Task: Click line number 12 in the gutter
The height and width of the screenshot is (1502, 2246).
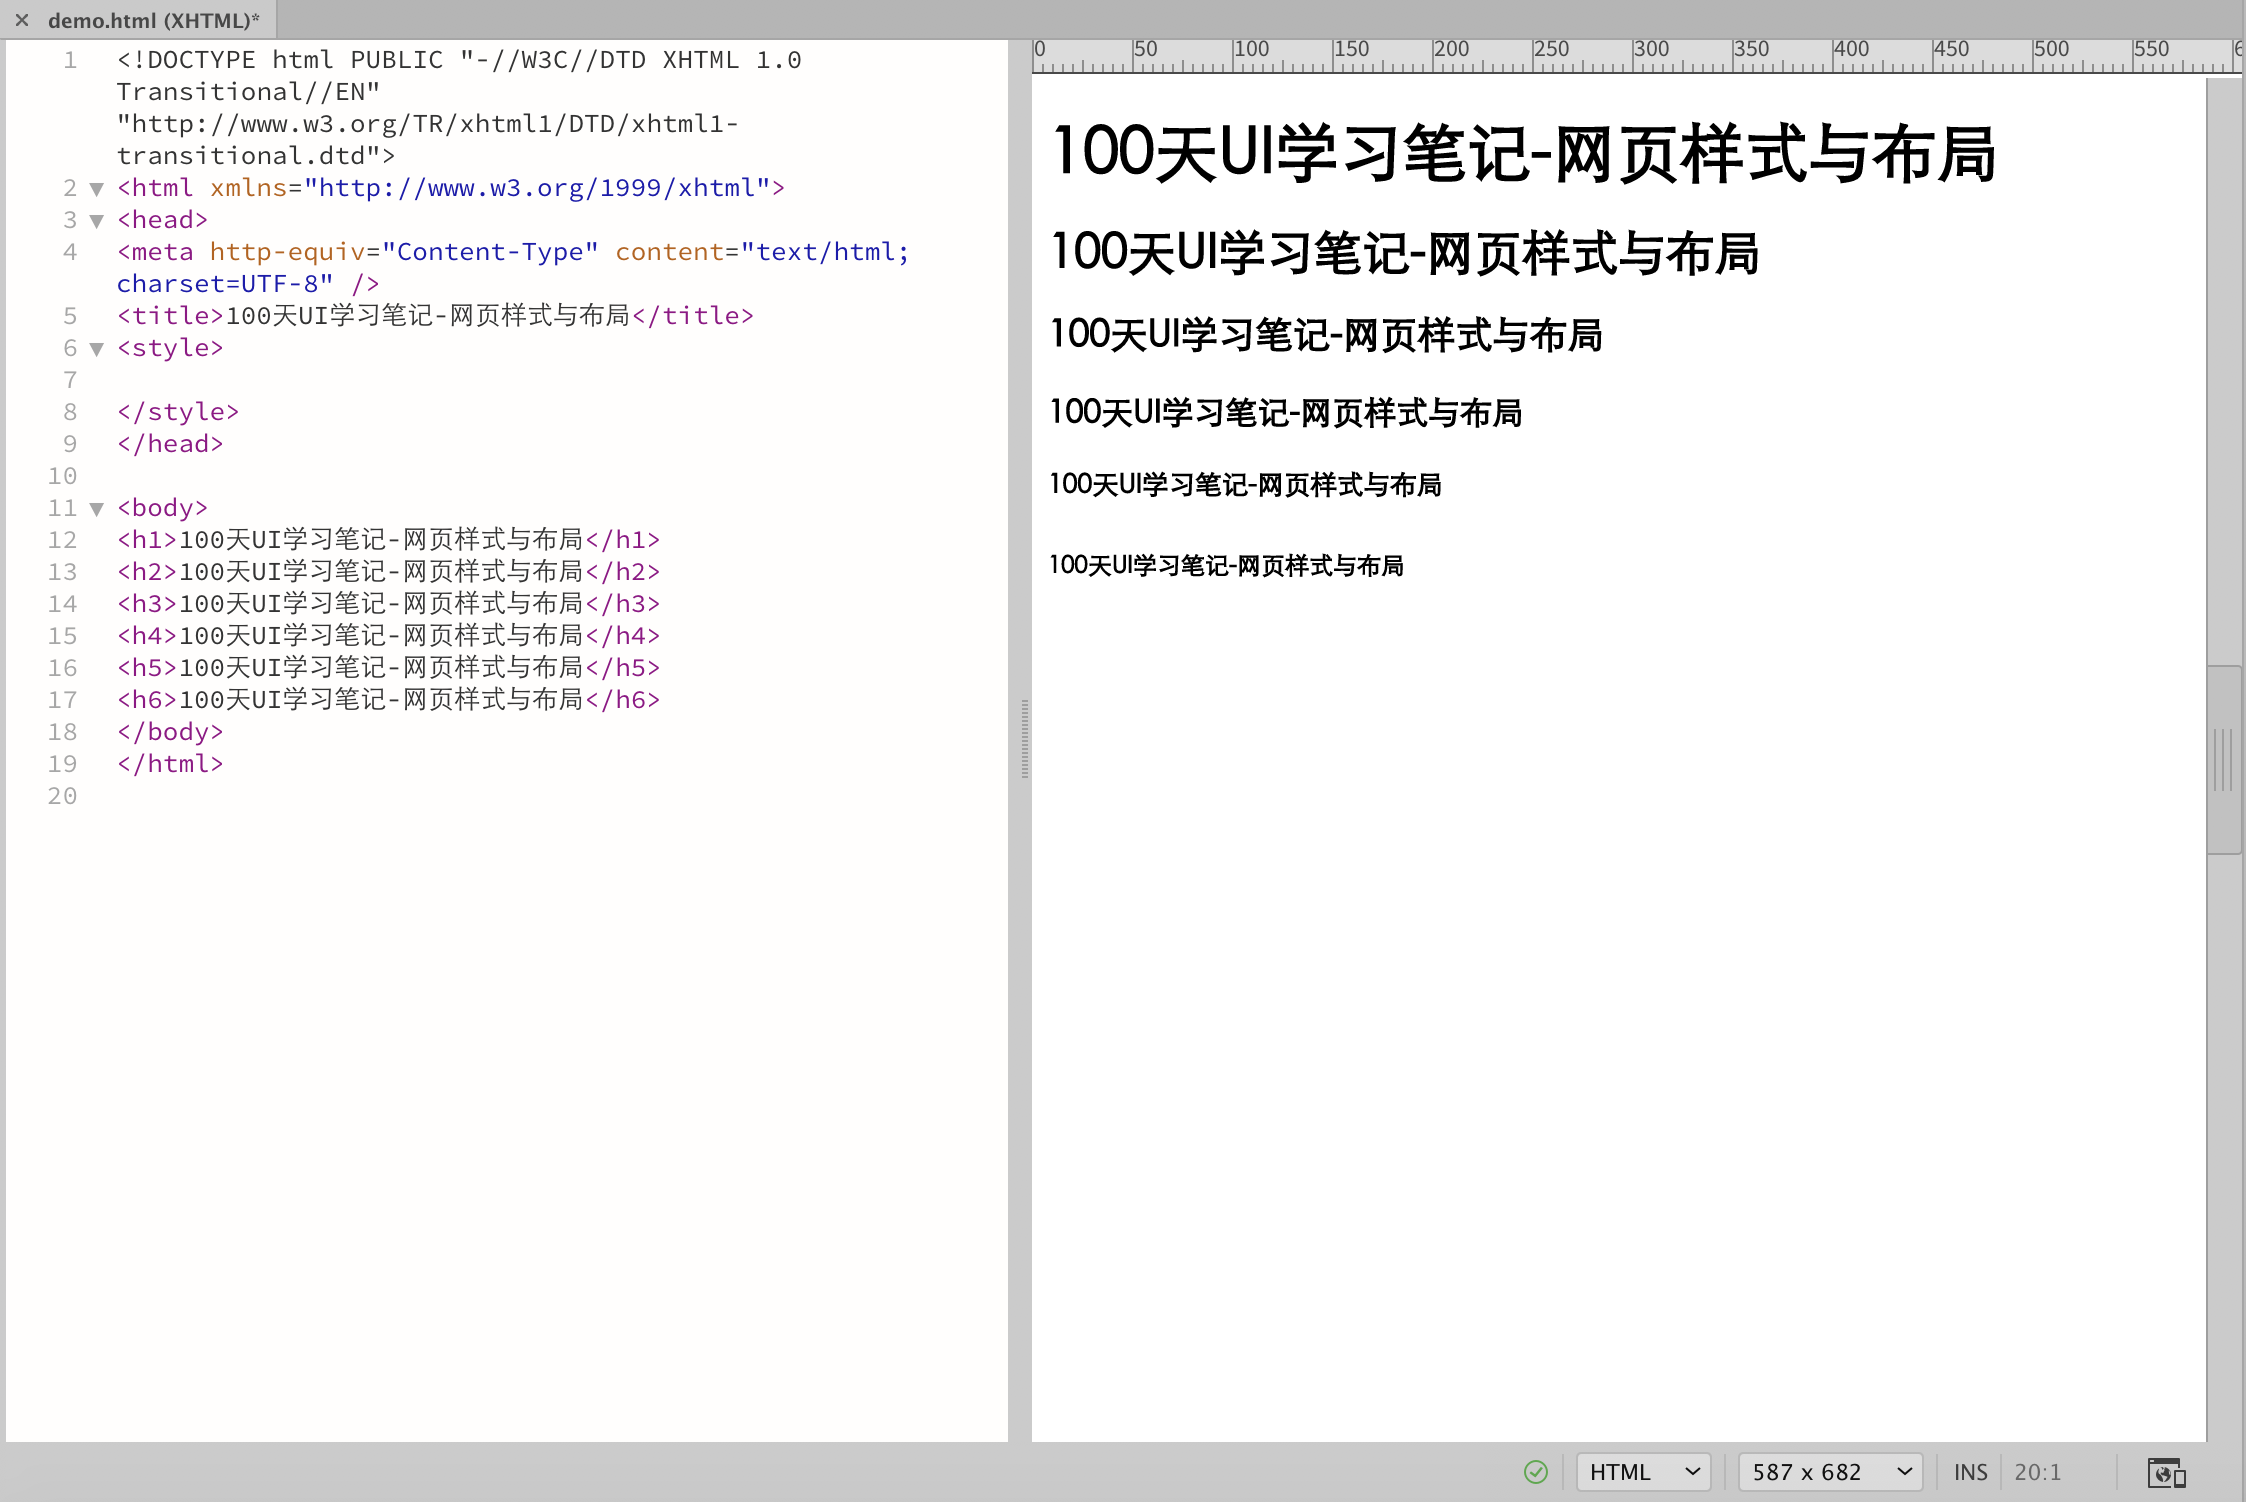Action: tap(62, 540)
